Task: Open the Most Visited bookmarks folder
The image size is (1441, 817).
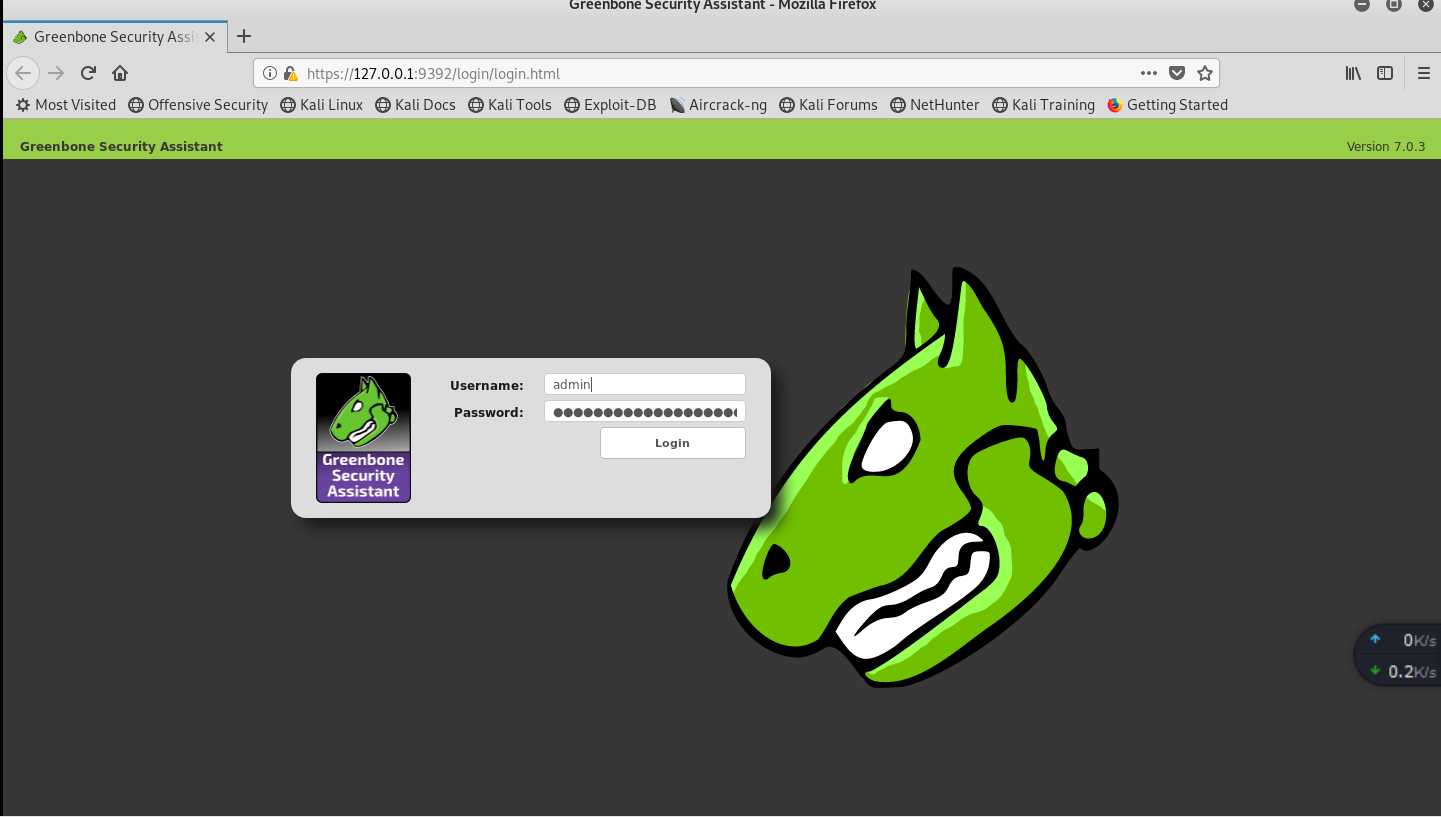Action: (66, 105)
